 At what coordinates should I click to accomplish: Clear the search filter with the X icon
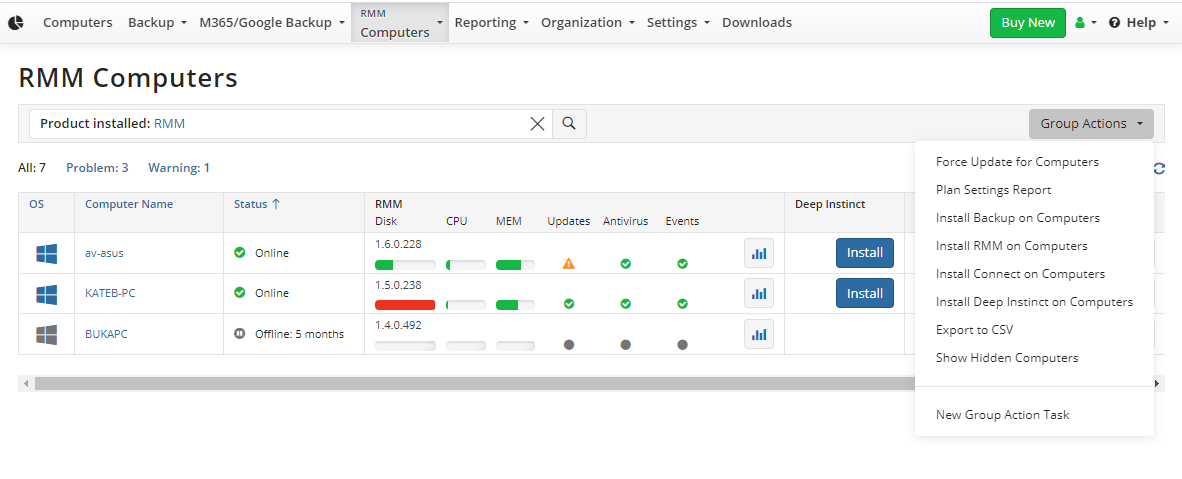[537, 124]
